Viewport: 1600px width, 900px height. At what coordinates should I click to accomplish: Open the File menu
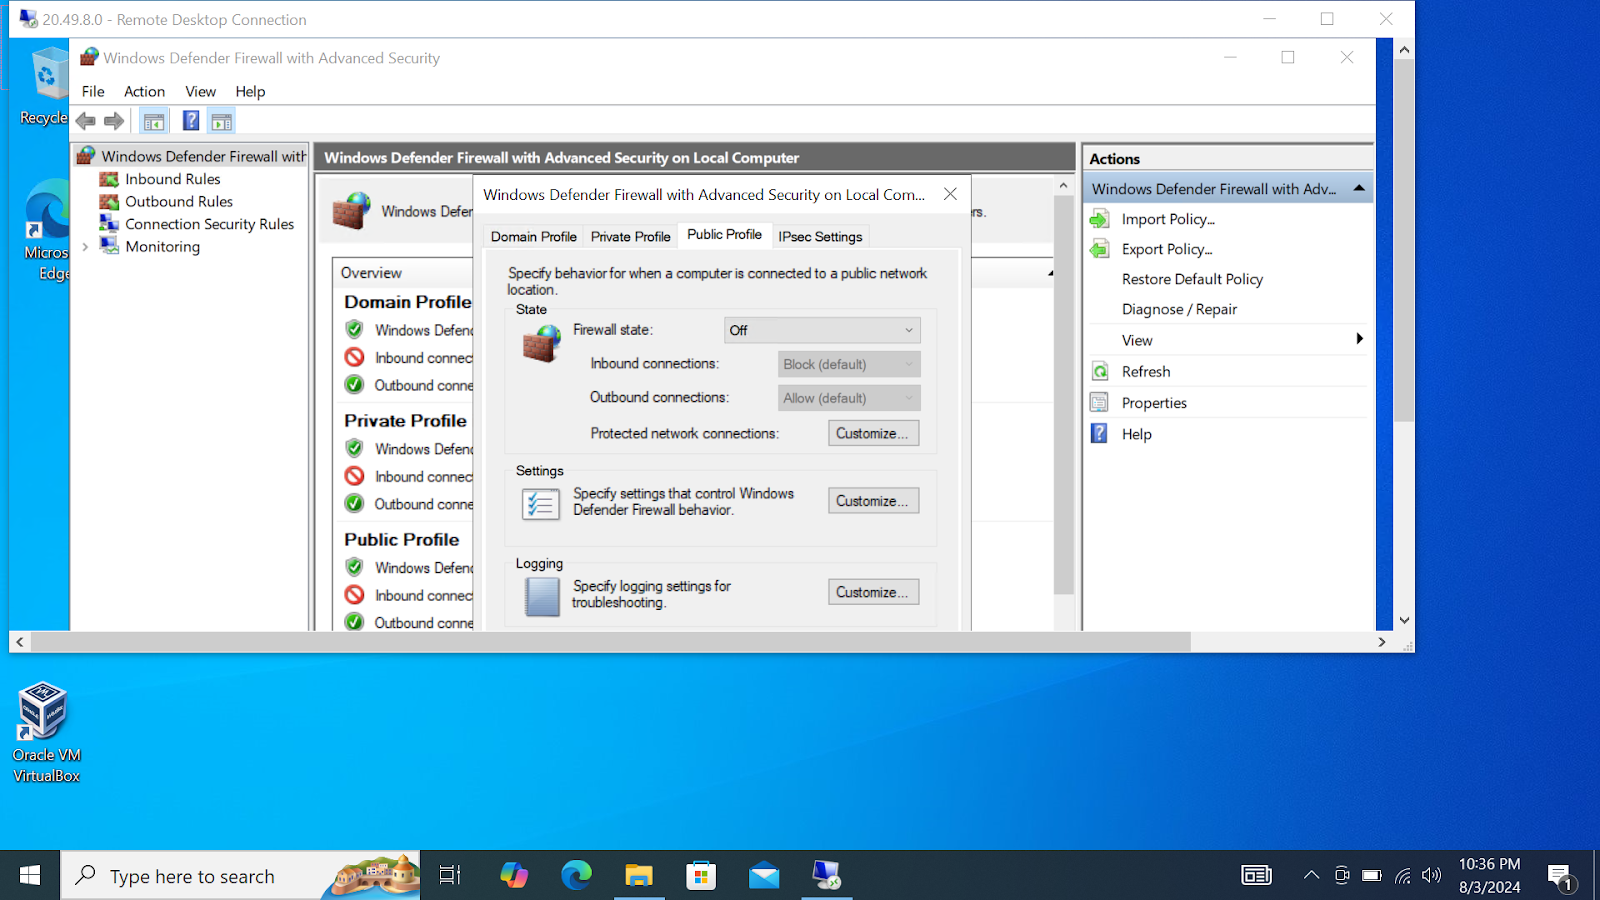click(93, 91)
